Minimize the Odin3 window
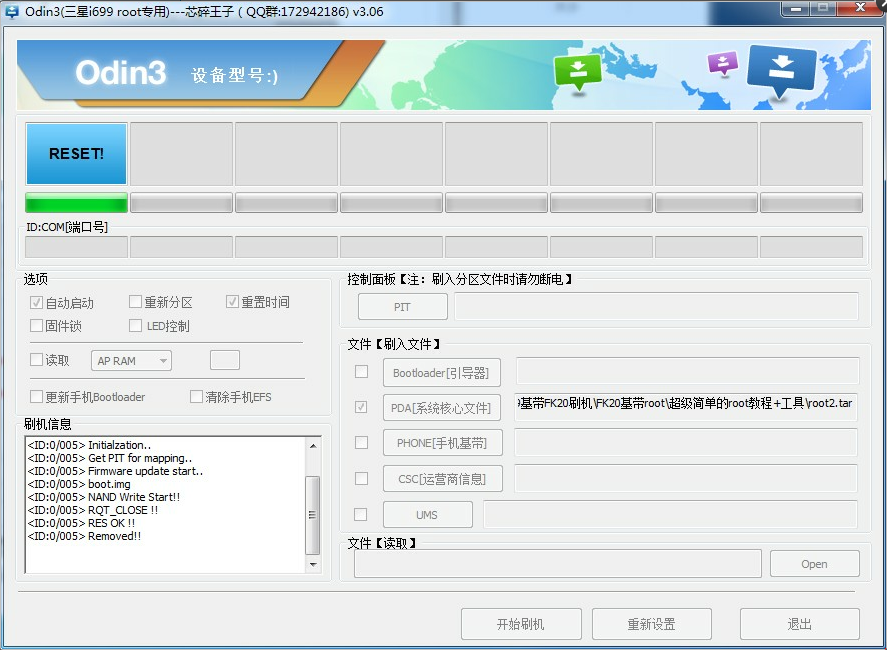Screen dimensions: 887x650 [x=796, y=8]
